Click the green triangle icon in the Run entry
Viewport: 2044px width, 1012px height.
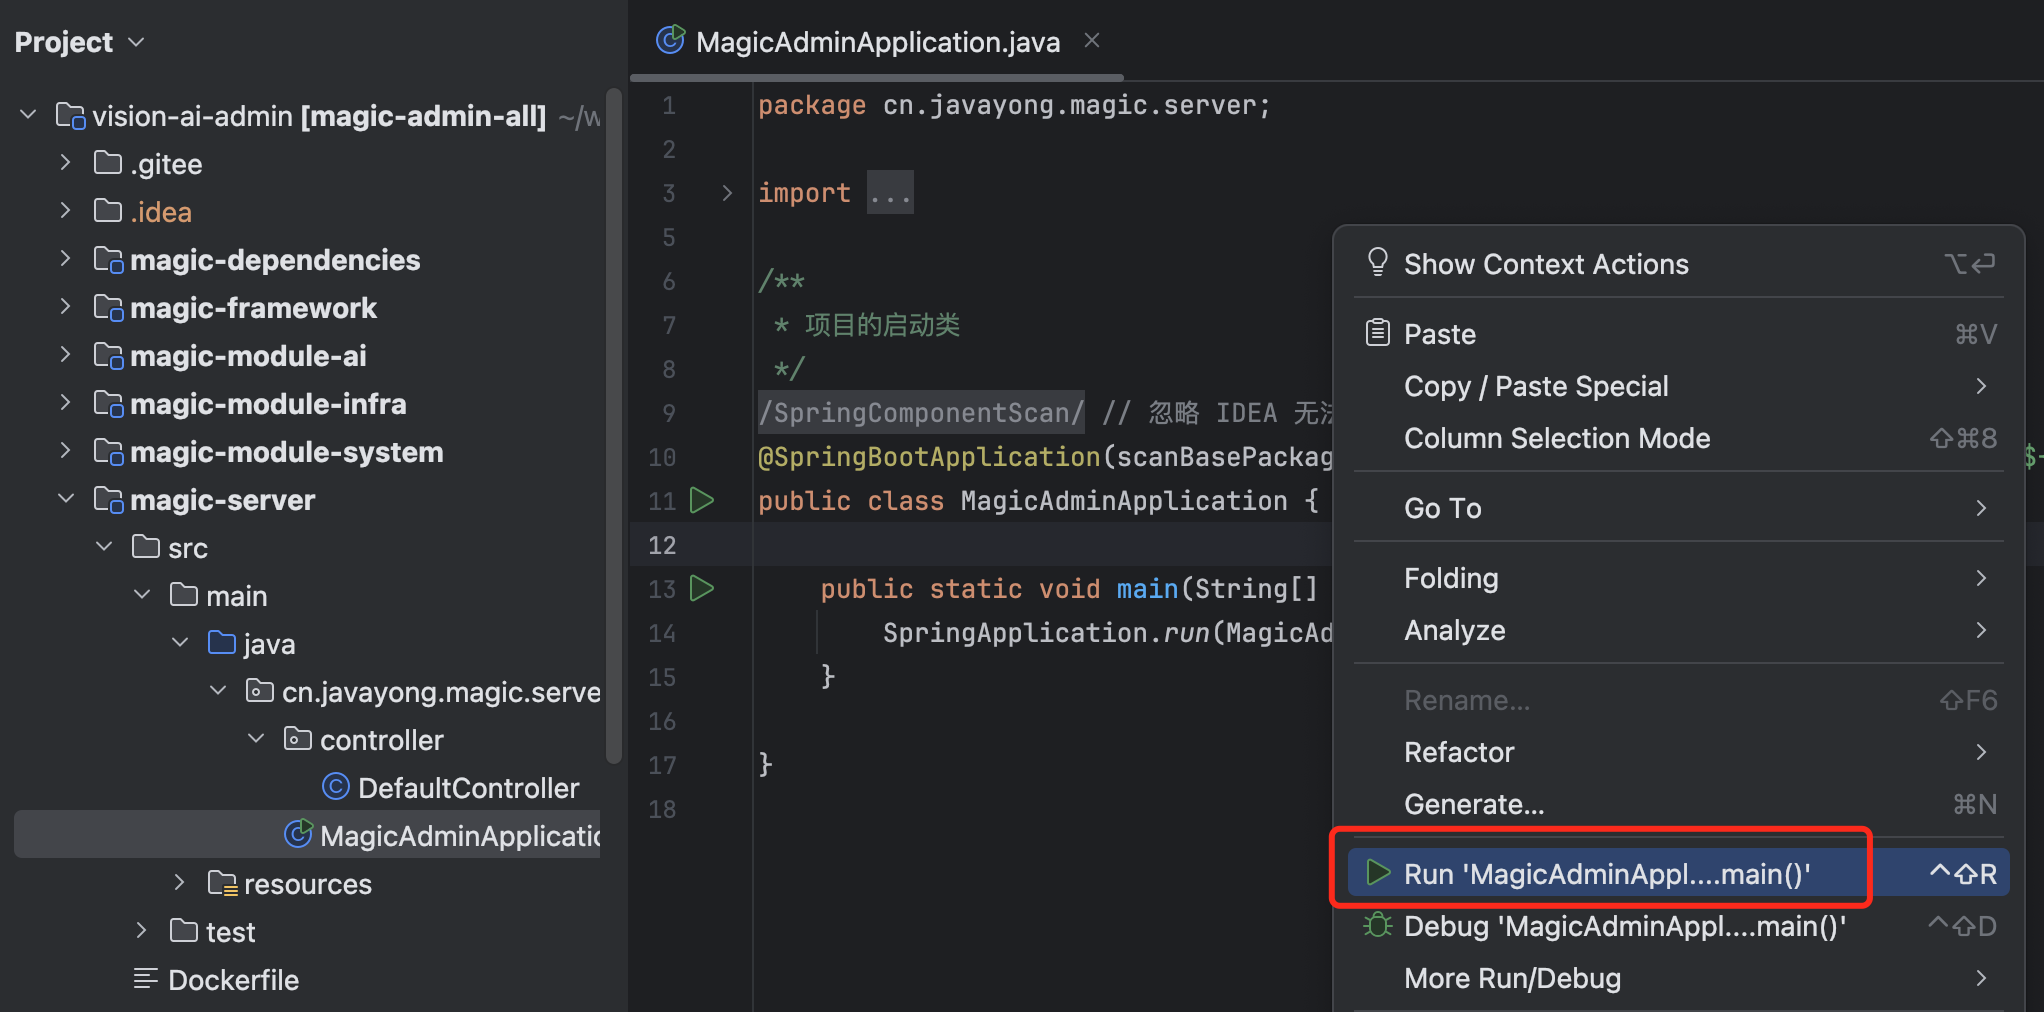[x=1377, y=872]
